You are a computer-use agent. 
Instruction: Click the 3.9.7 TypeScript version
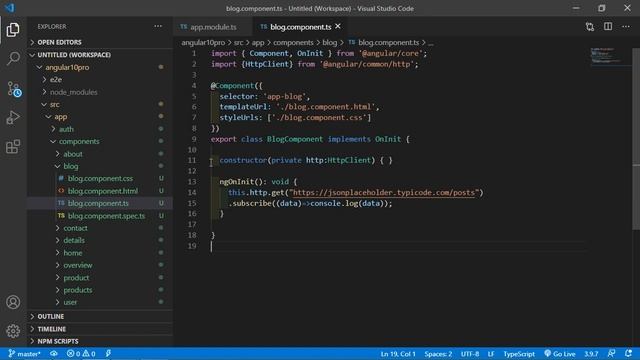[591, 354]
